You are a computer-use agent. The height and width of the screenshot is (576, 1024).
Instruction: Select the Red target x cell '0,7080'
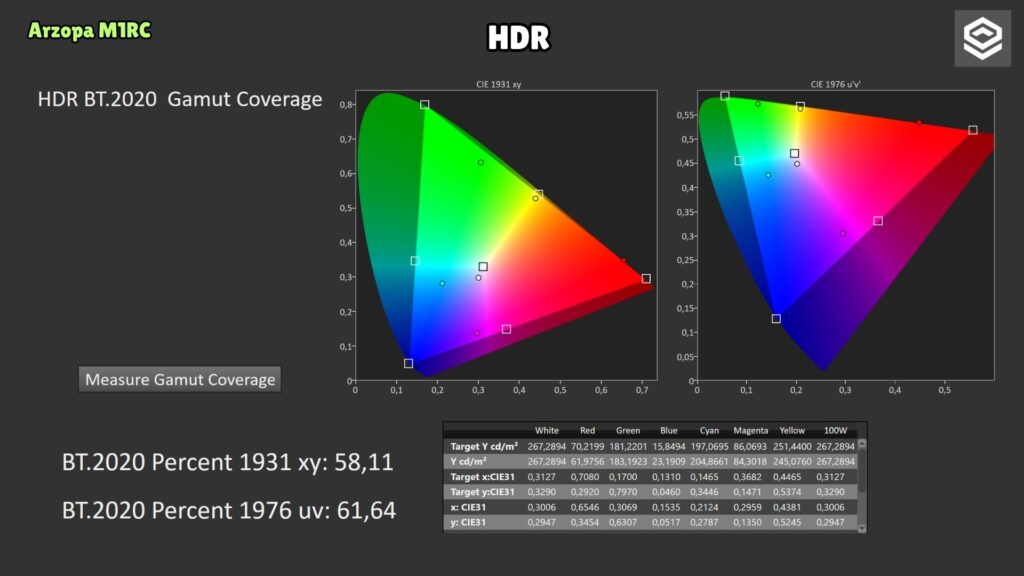coord(587,477)
